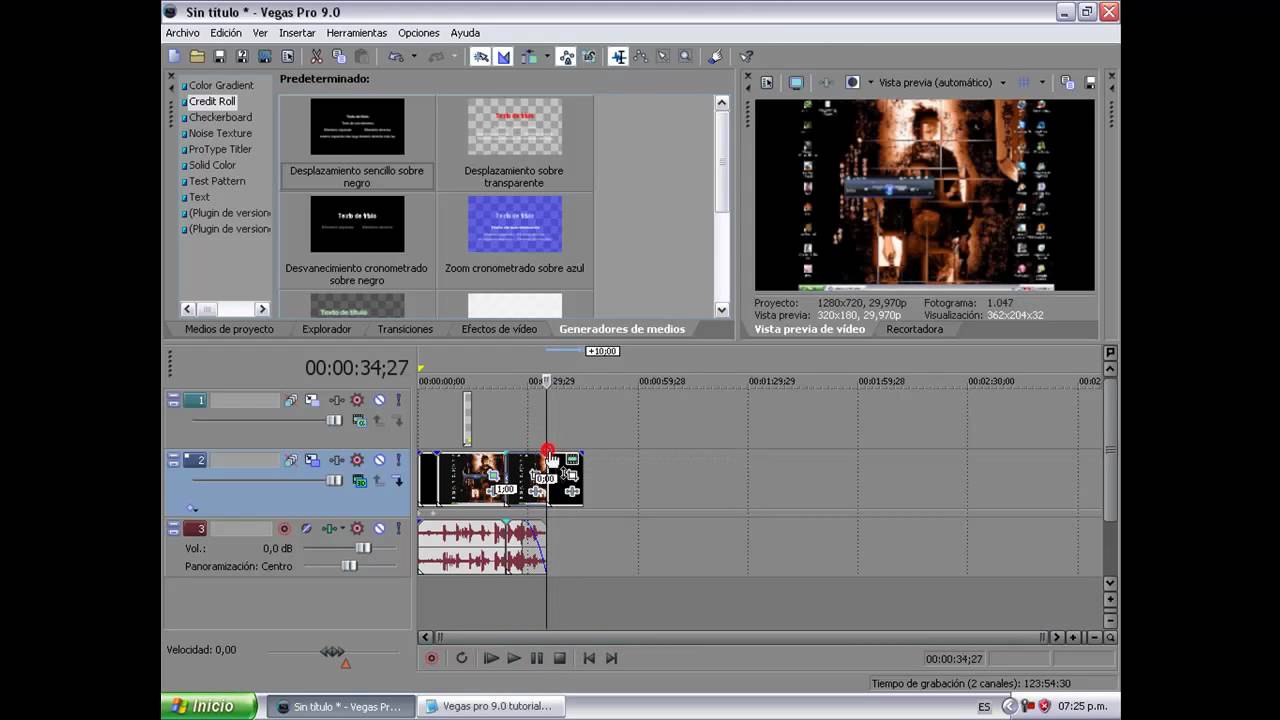Click the Undo arrow icon
This screenshot has width=1280, height=720.
pos(396,57)
